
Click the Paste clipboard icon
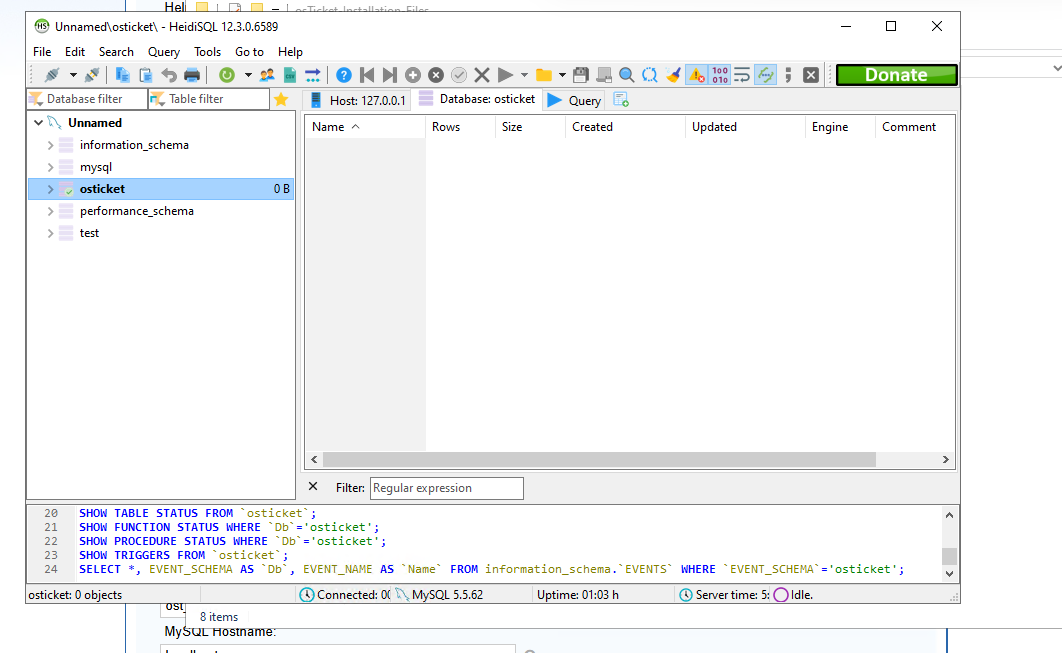click(146, 75)
